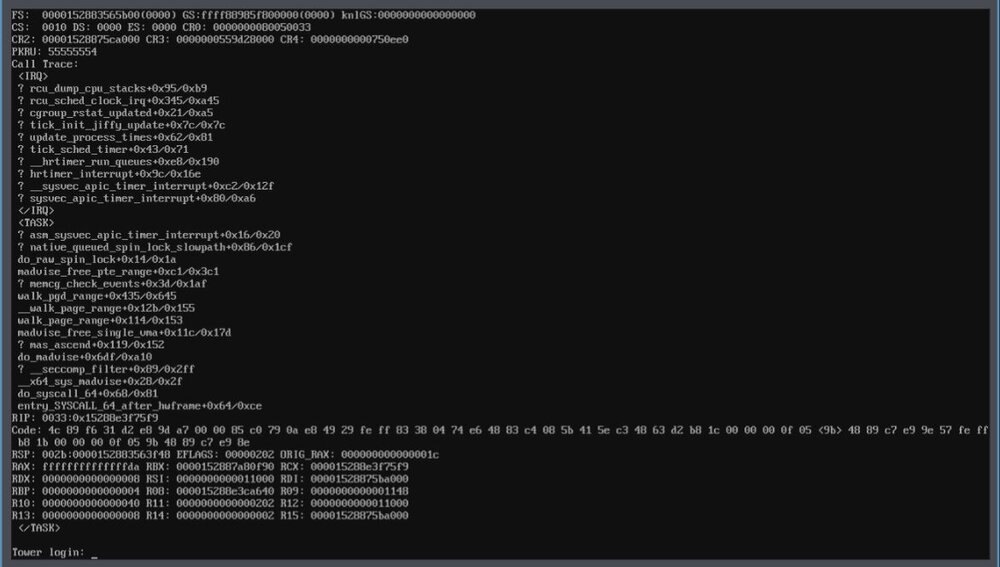
Task: Select madvise_free_single_vma+0x11c/0x17d entry
Action: point(124,332)
